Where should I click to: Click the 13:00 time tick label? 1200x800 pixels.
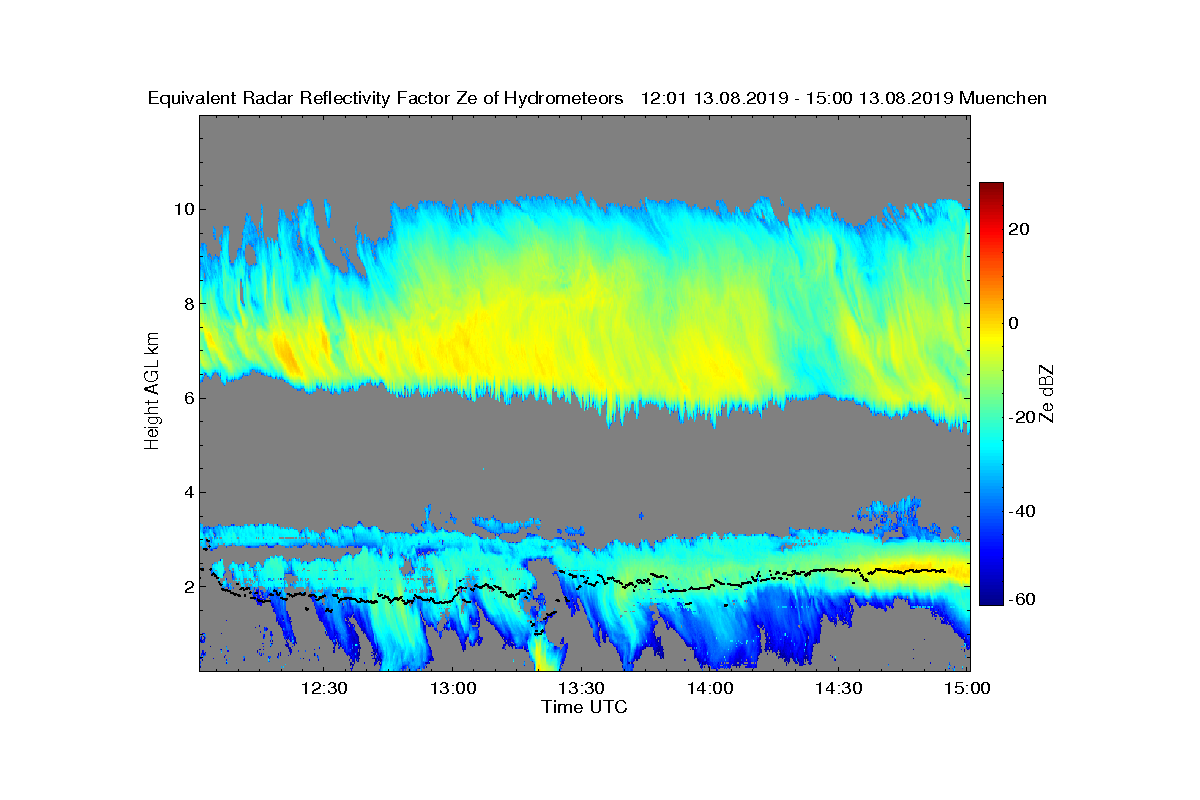[453, 689]
